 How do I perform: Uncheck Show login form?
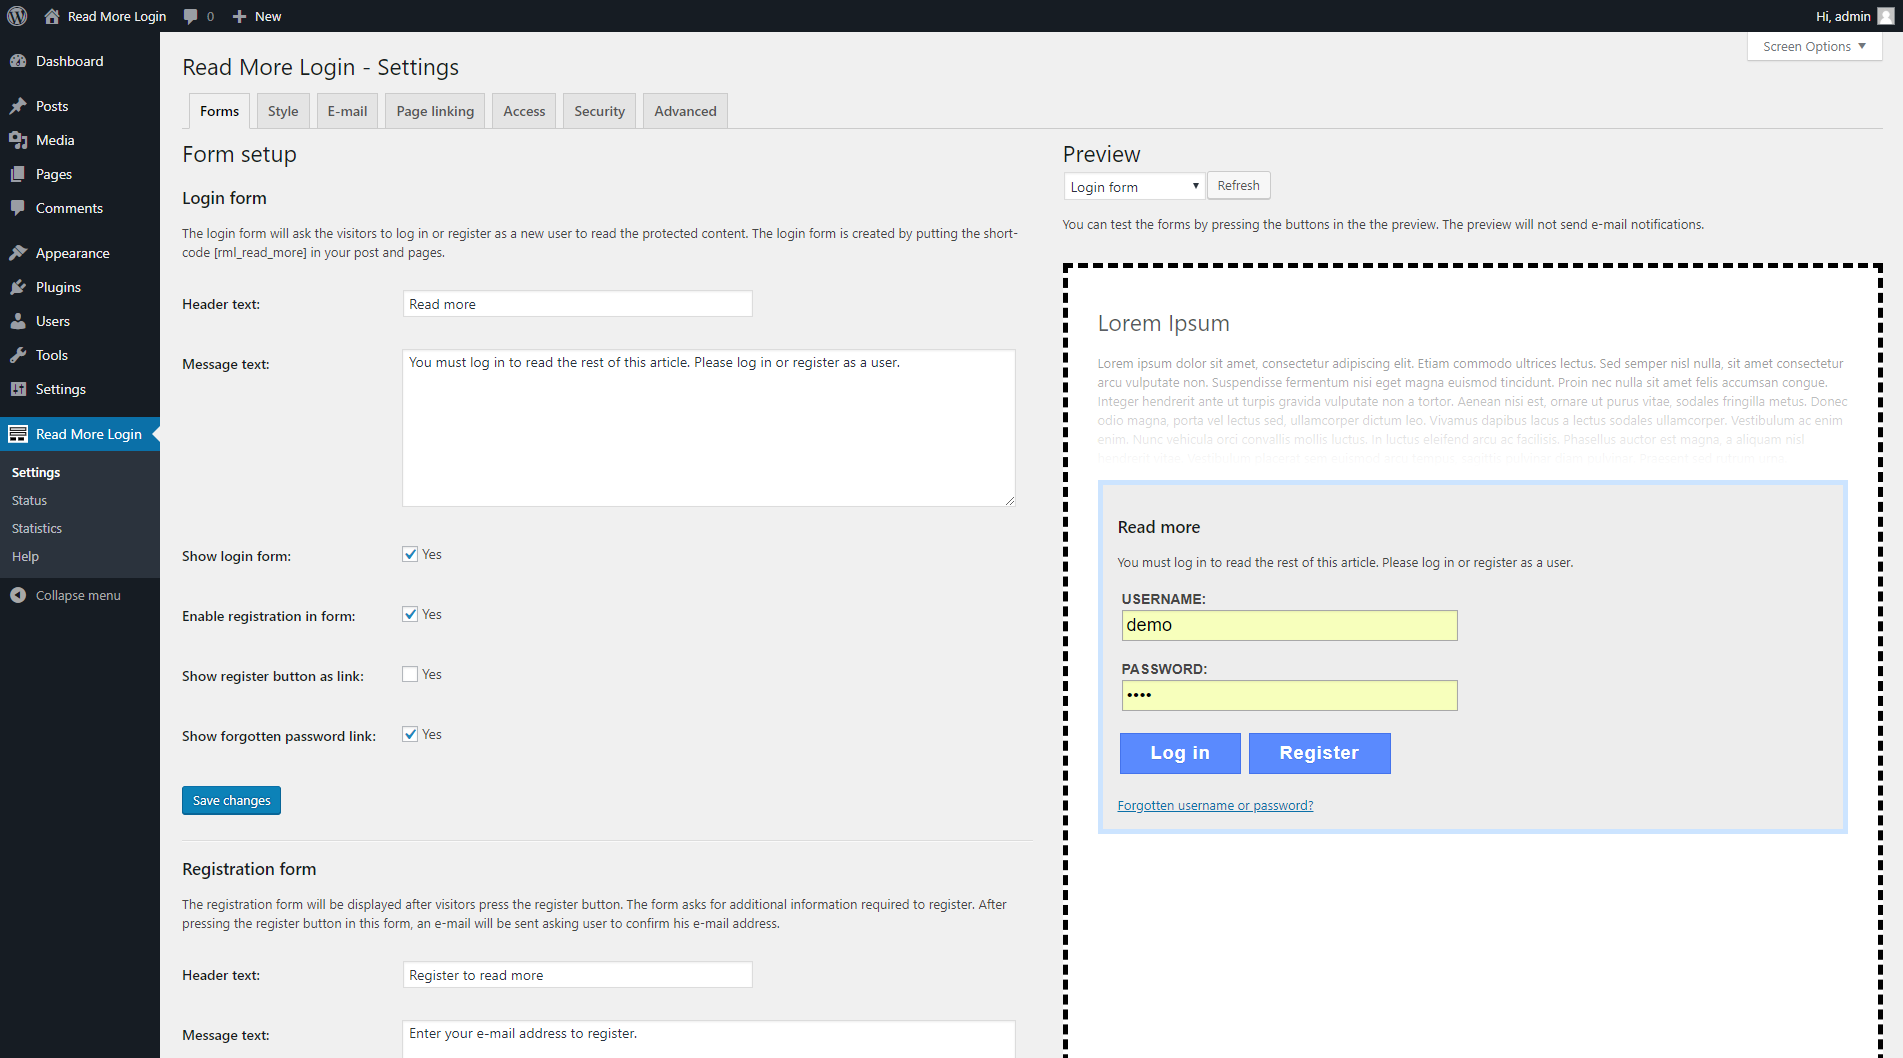(x=410, y=553)
